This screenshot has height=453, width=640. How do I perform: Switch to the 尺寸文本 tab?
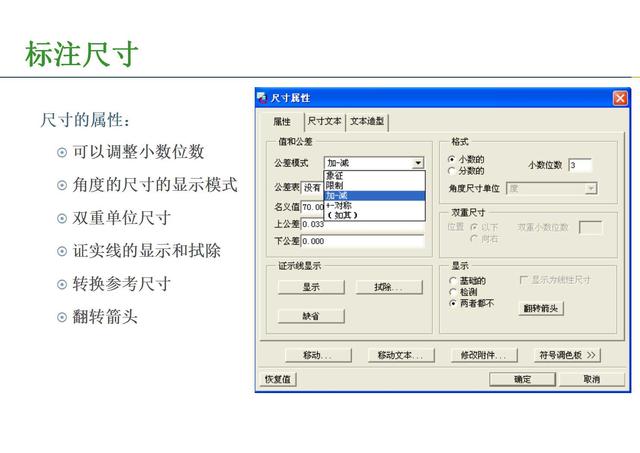click(324, 121)
